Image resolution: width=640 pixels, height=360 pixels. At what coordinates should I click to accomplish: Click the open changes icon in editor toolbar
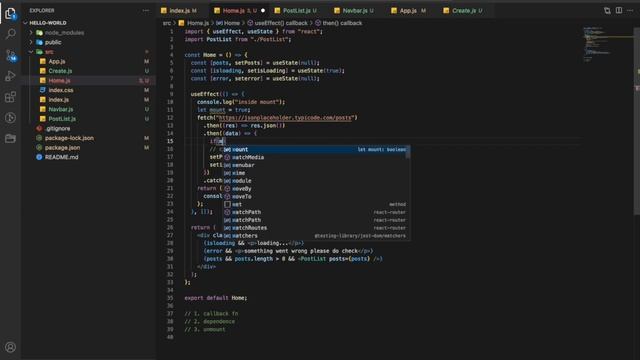click(x=607, y=11)
